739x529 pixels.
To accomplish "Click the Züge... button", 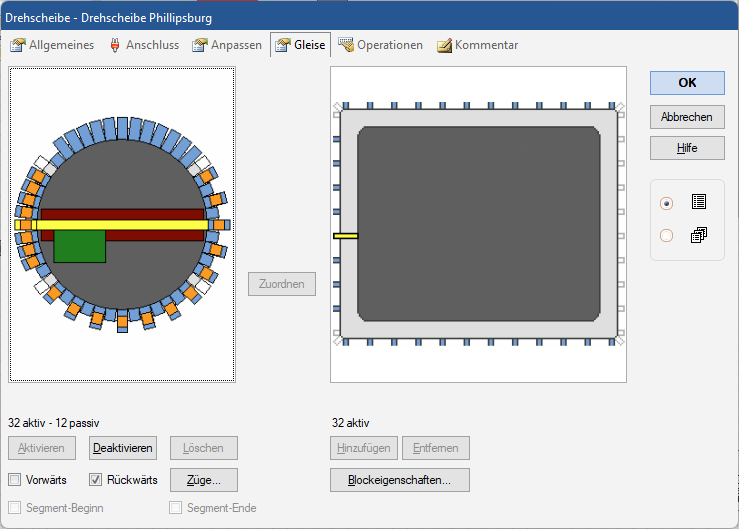I will click(x=203, y=480).
